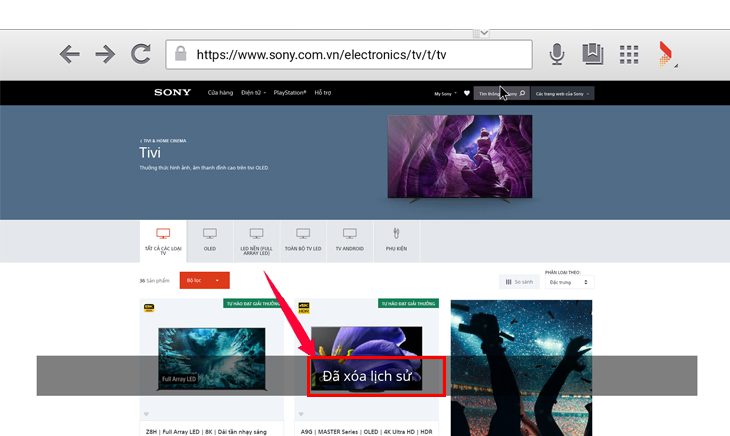Favorite the A9G TV with its heart icon
Screen dimensions: 730x436
coord(301,414)
